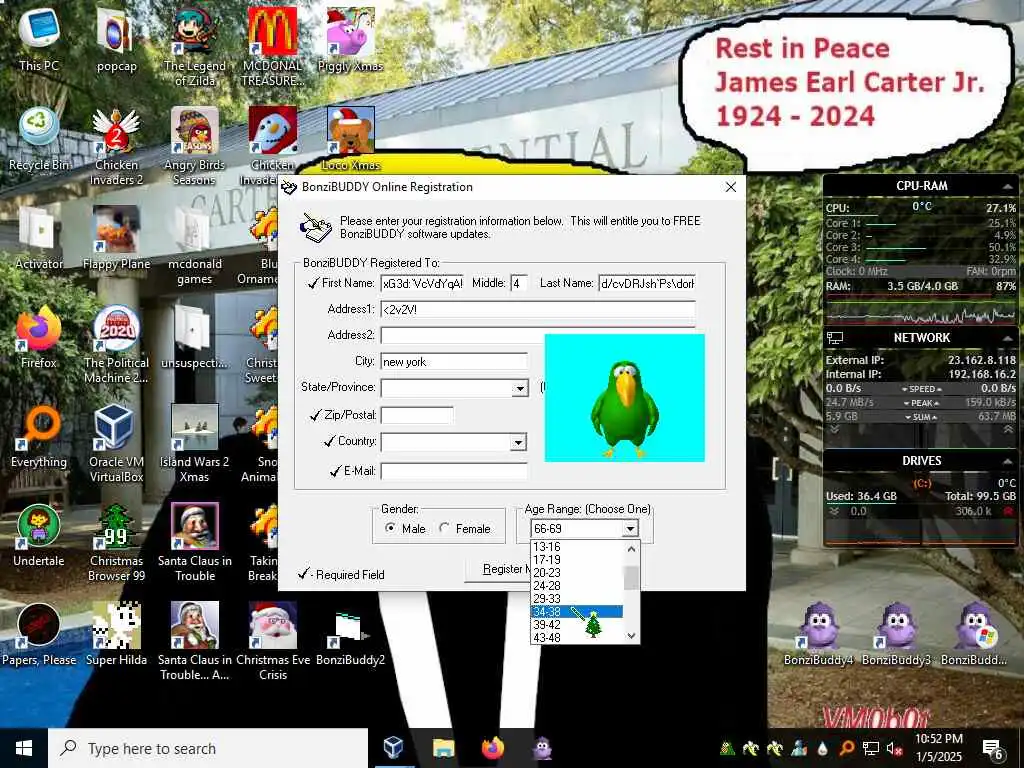
Task: Launch Firefox from the desktop
Action: pyautogui.click(x=39, y=338)
